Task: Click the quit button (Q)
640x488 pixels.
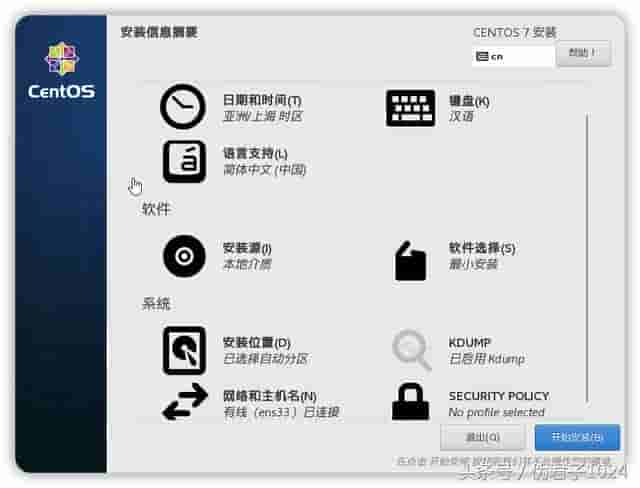Action: (x=482, y=437)
